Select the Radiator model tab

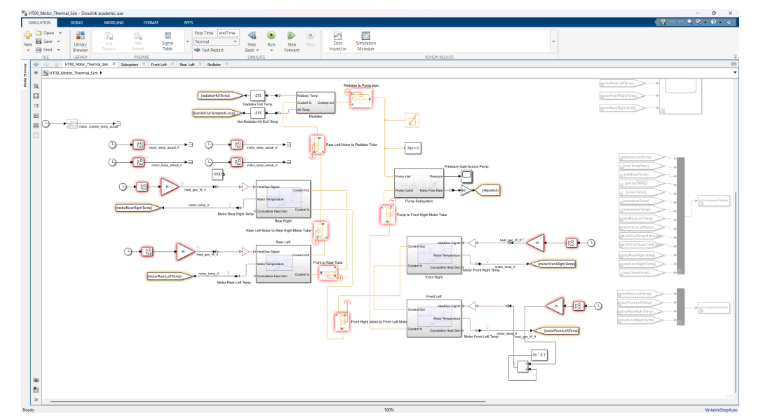point(214,64)
